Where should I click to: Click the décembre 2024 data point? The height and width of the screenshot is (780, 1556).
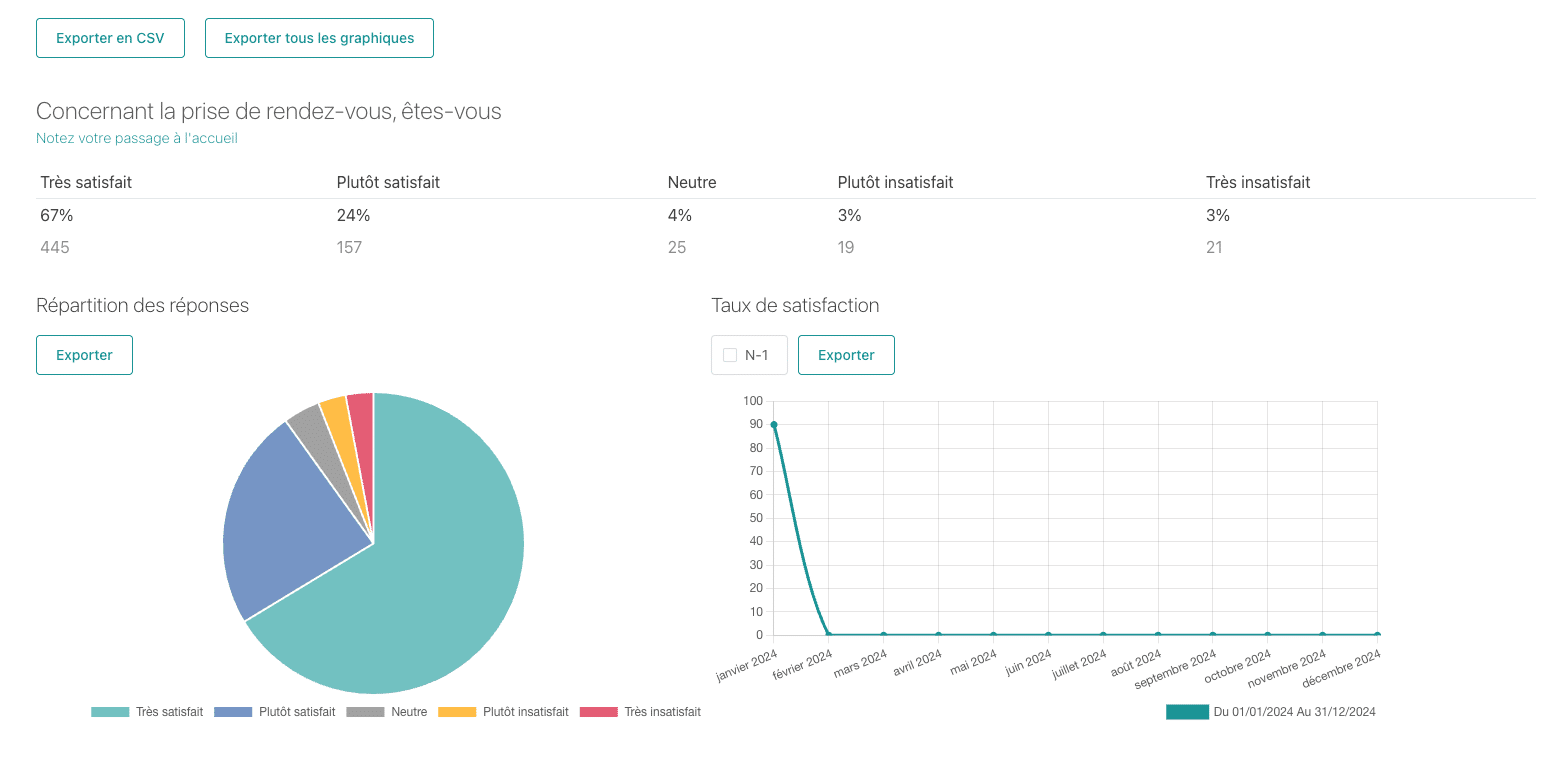click(x=1377, y=634)
